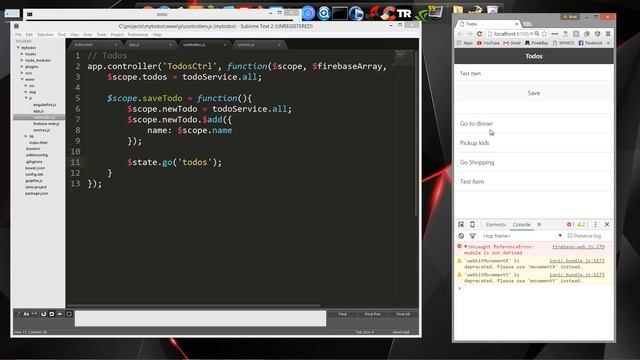The image size is (640, 360).
Task: Expand the Uncaught ReferenceError message
Action: pyautogui.click(x=466, y=247)
